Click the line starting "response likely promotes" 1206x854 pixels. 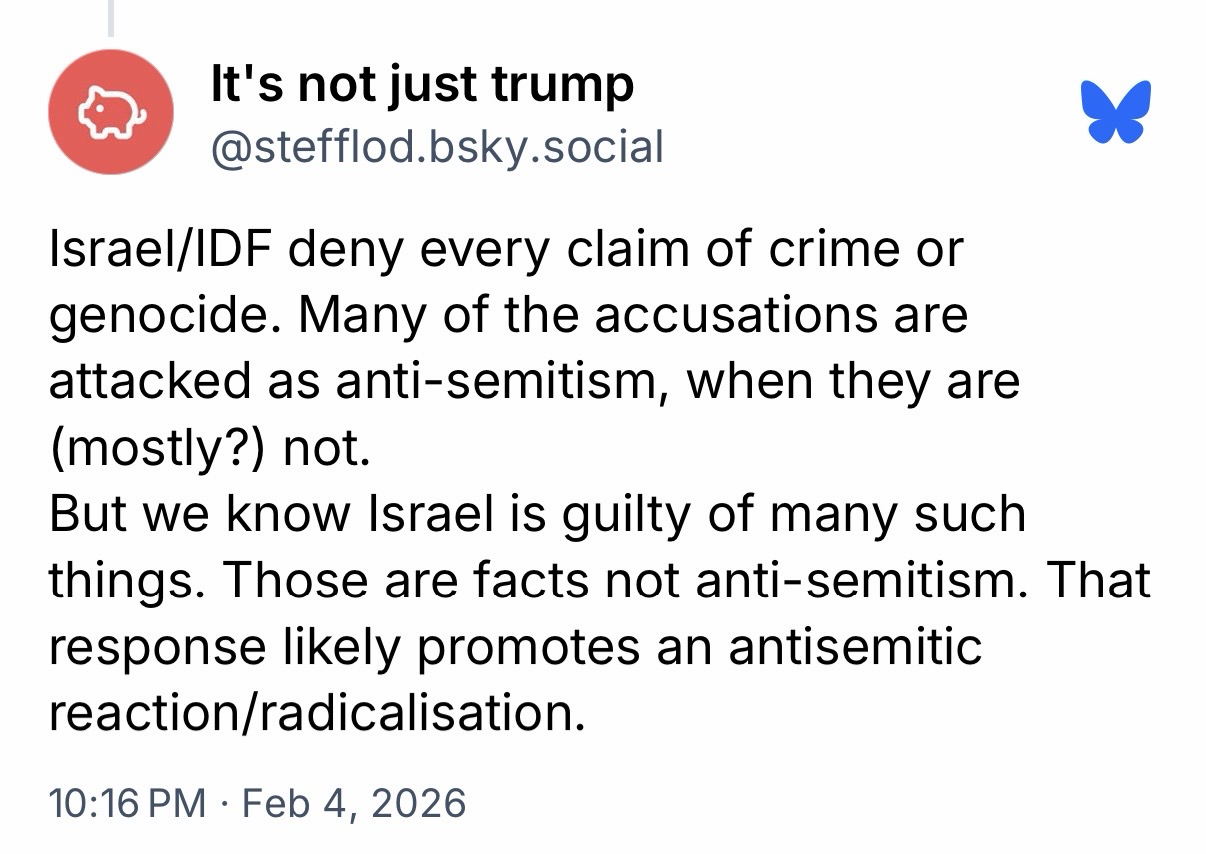(515, 647)
